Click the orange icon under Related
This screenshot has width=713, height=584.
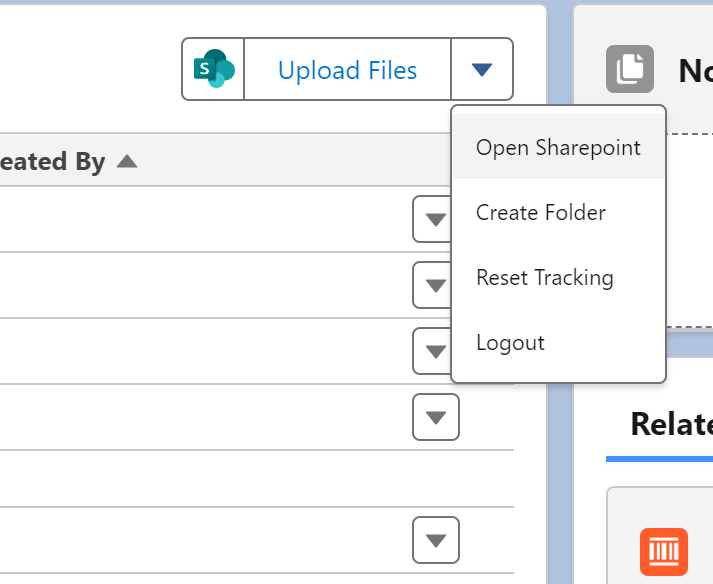(664, 552)
